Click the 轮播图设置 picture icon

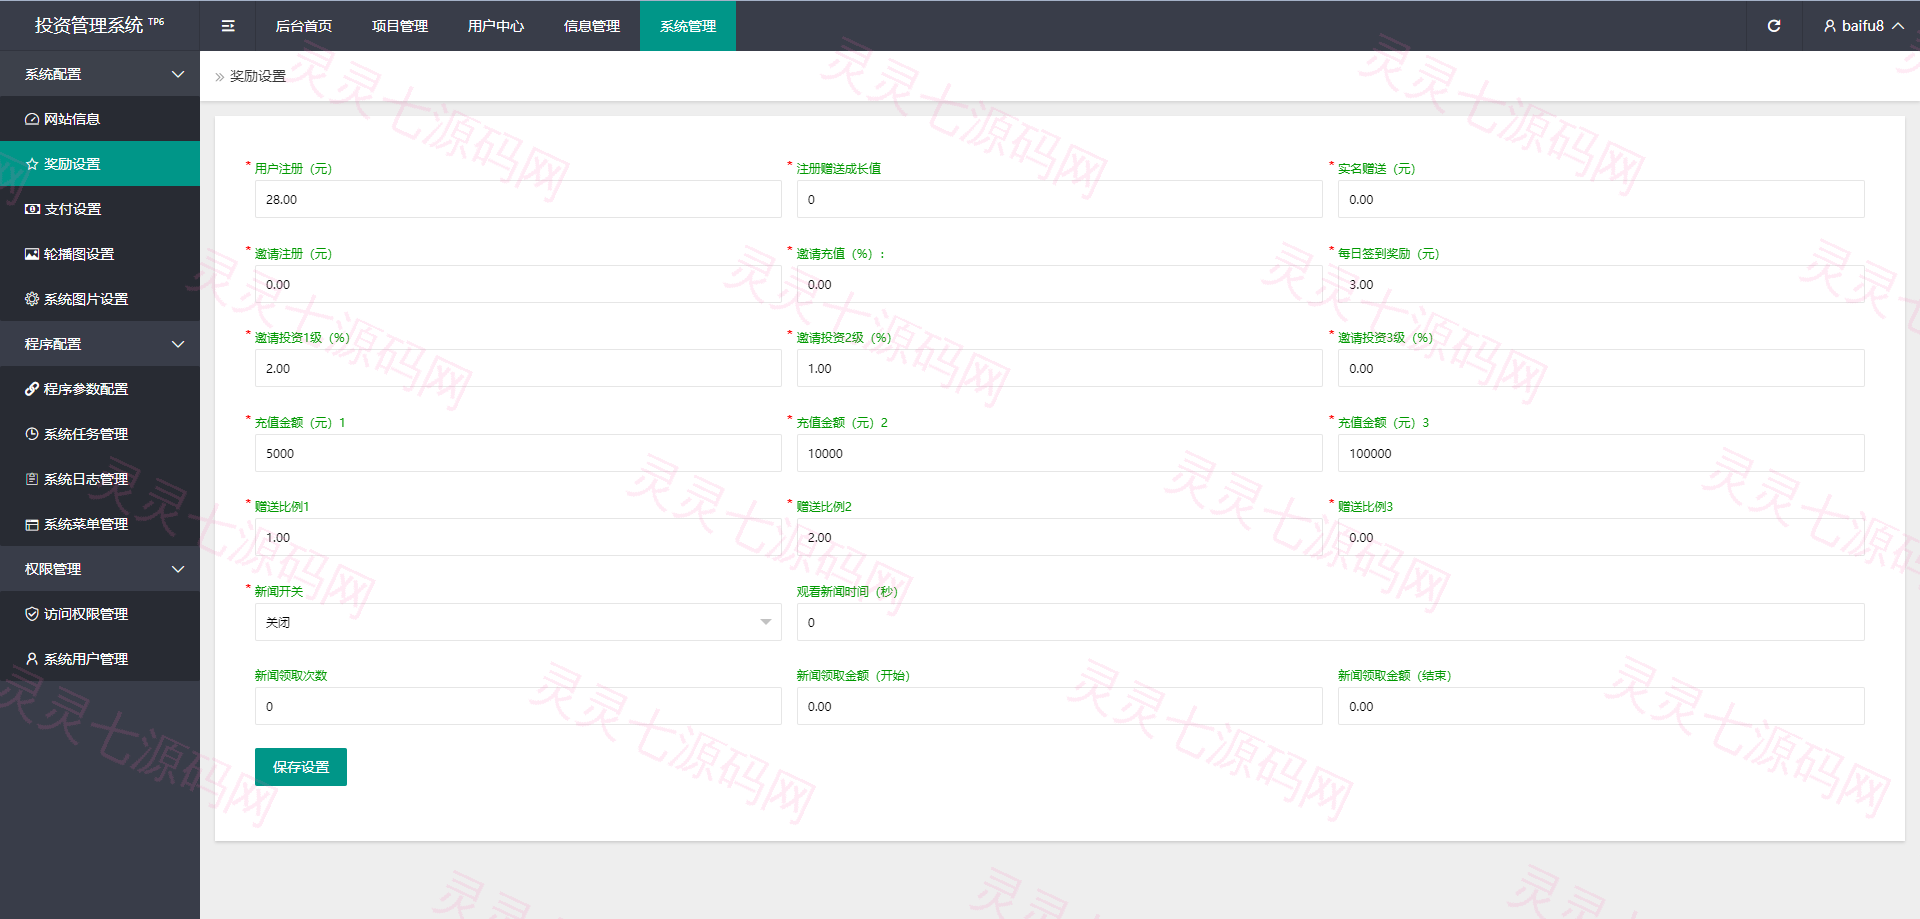click(32, 254)
